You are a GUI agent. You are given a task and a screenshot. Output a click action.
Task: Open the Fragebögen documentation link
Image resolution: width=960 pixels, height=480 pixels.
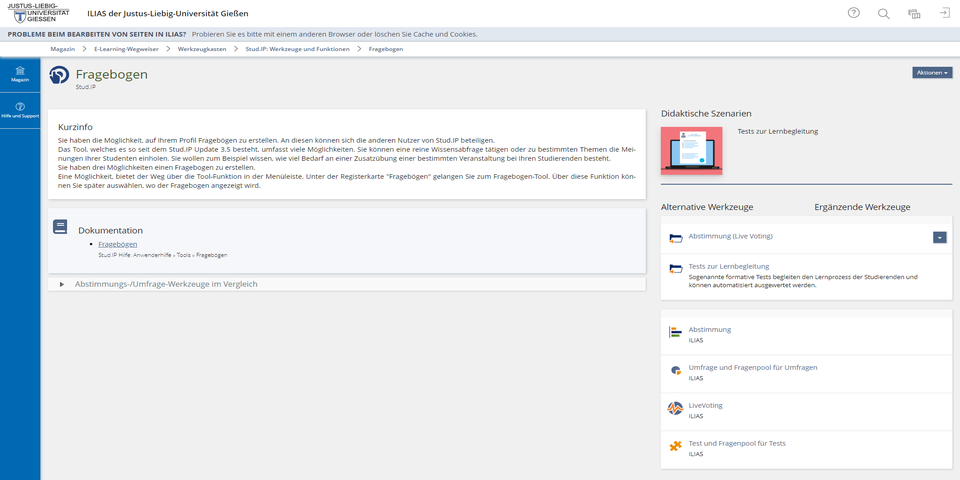pos(118,244)
